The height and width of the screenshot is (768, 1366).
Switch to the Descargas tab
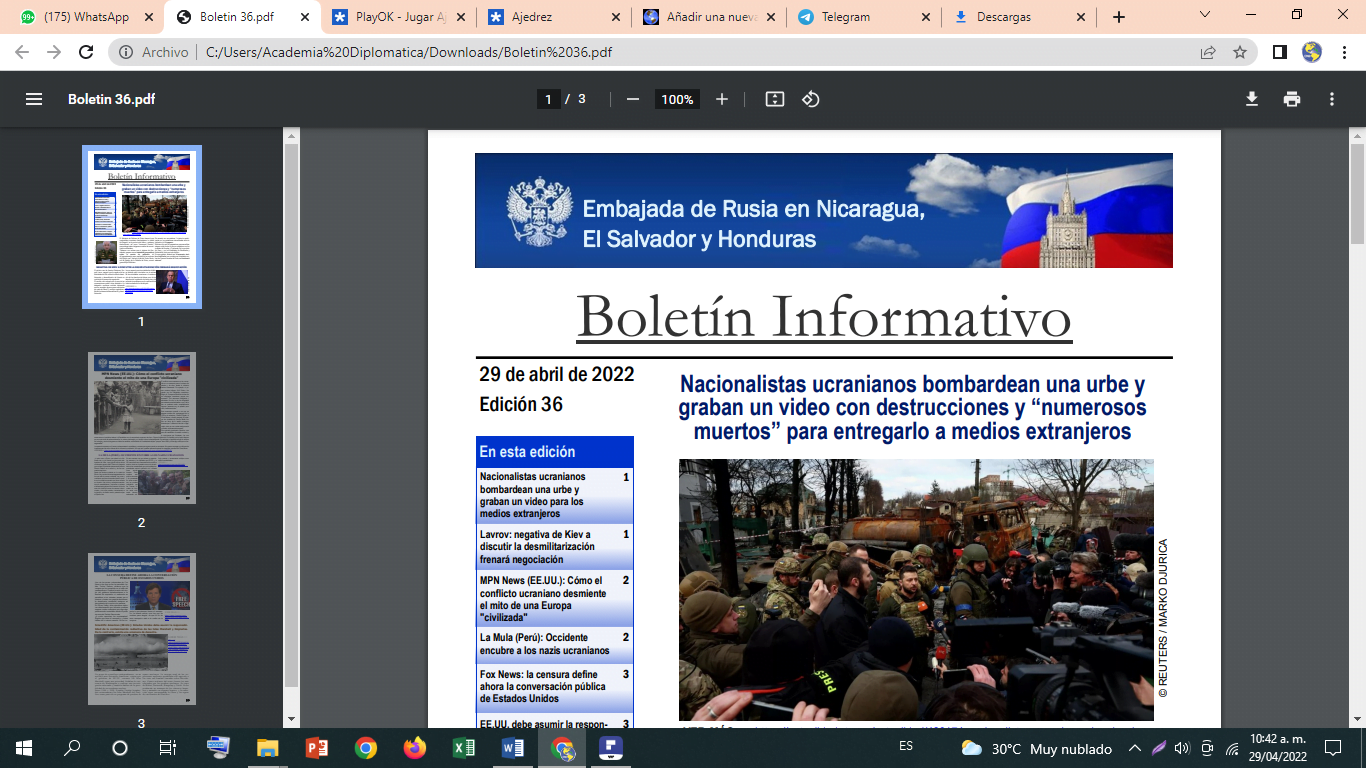click(1020, 17)
